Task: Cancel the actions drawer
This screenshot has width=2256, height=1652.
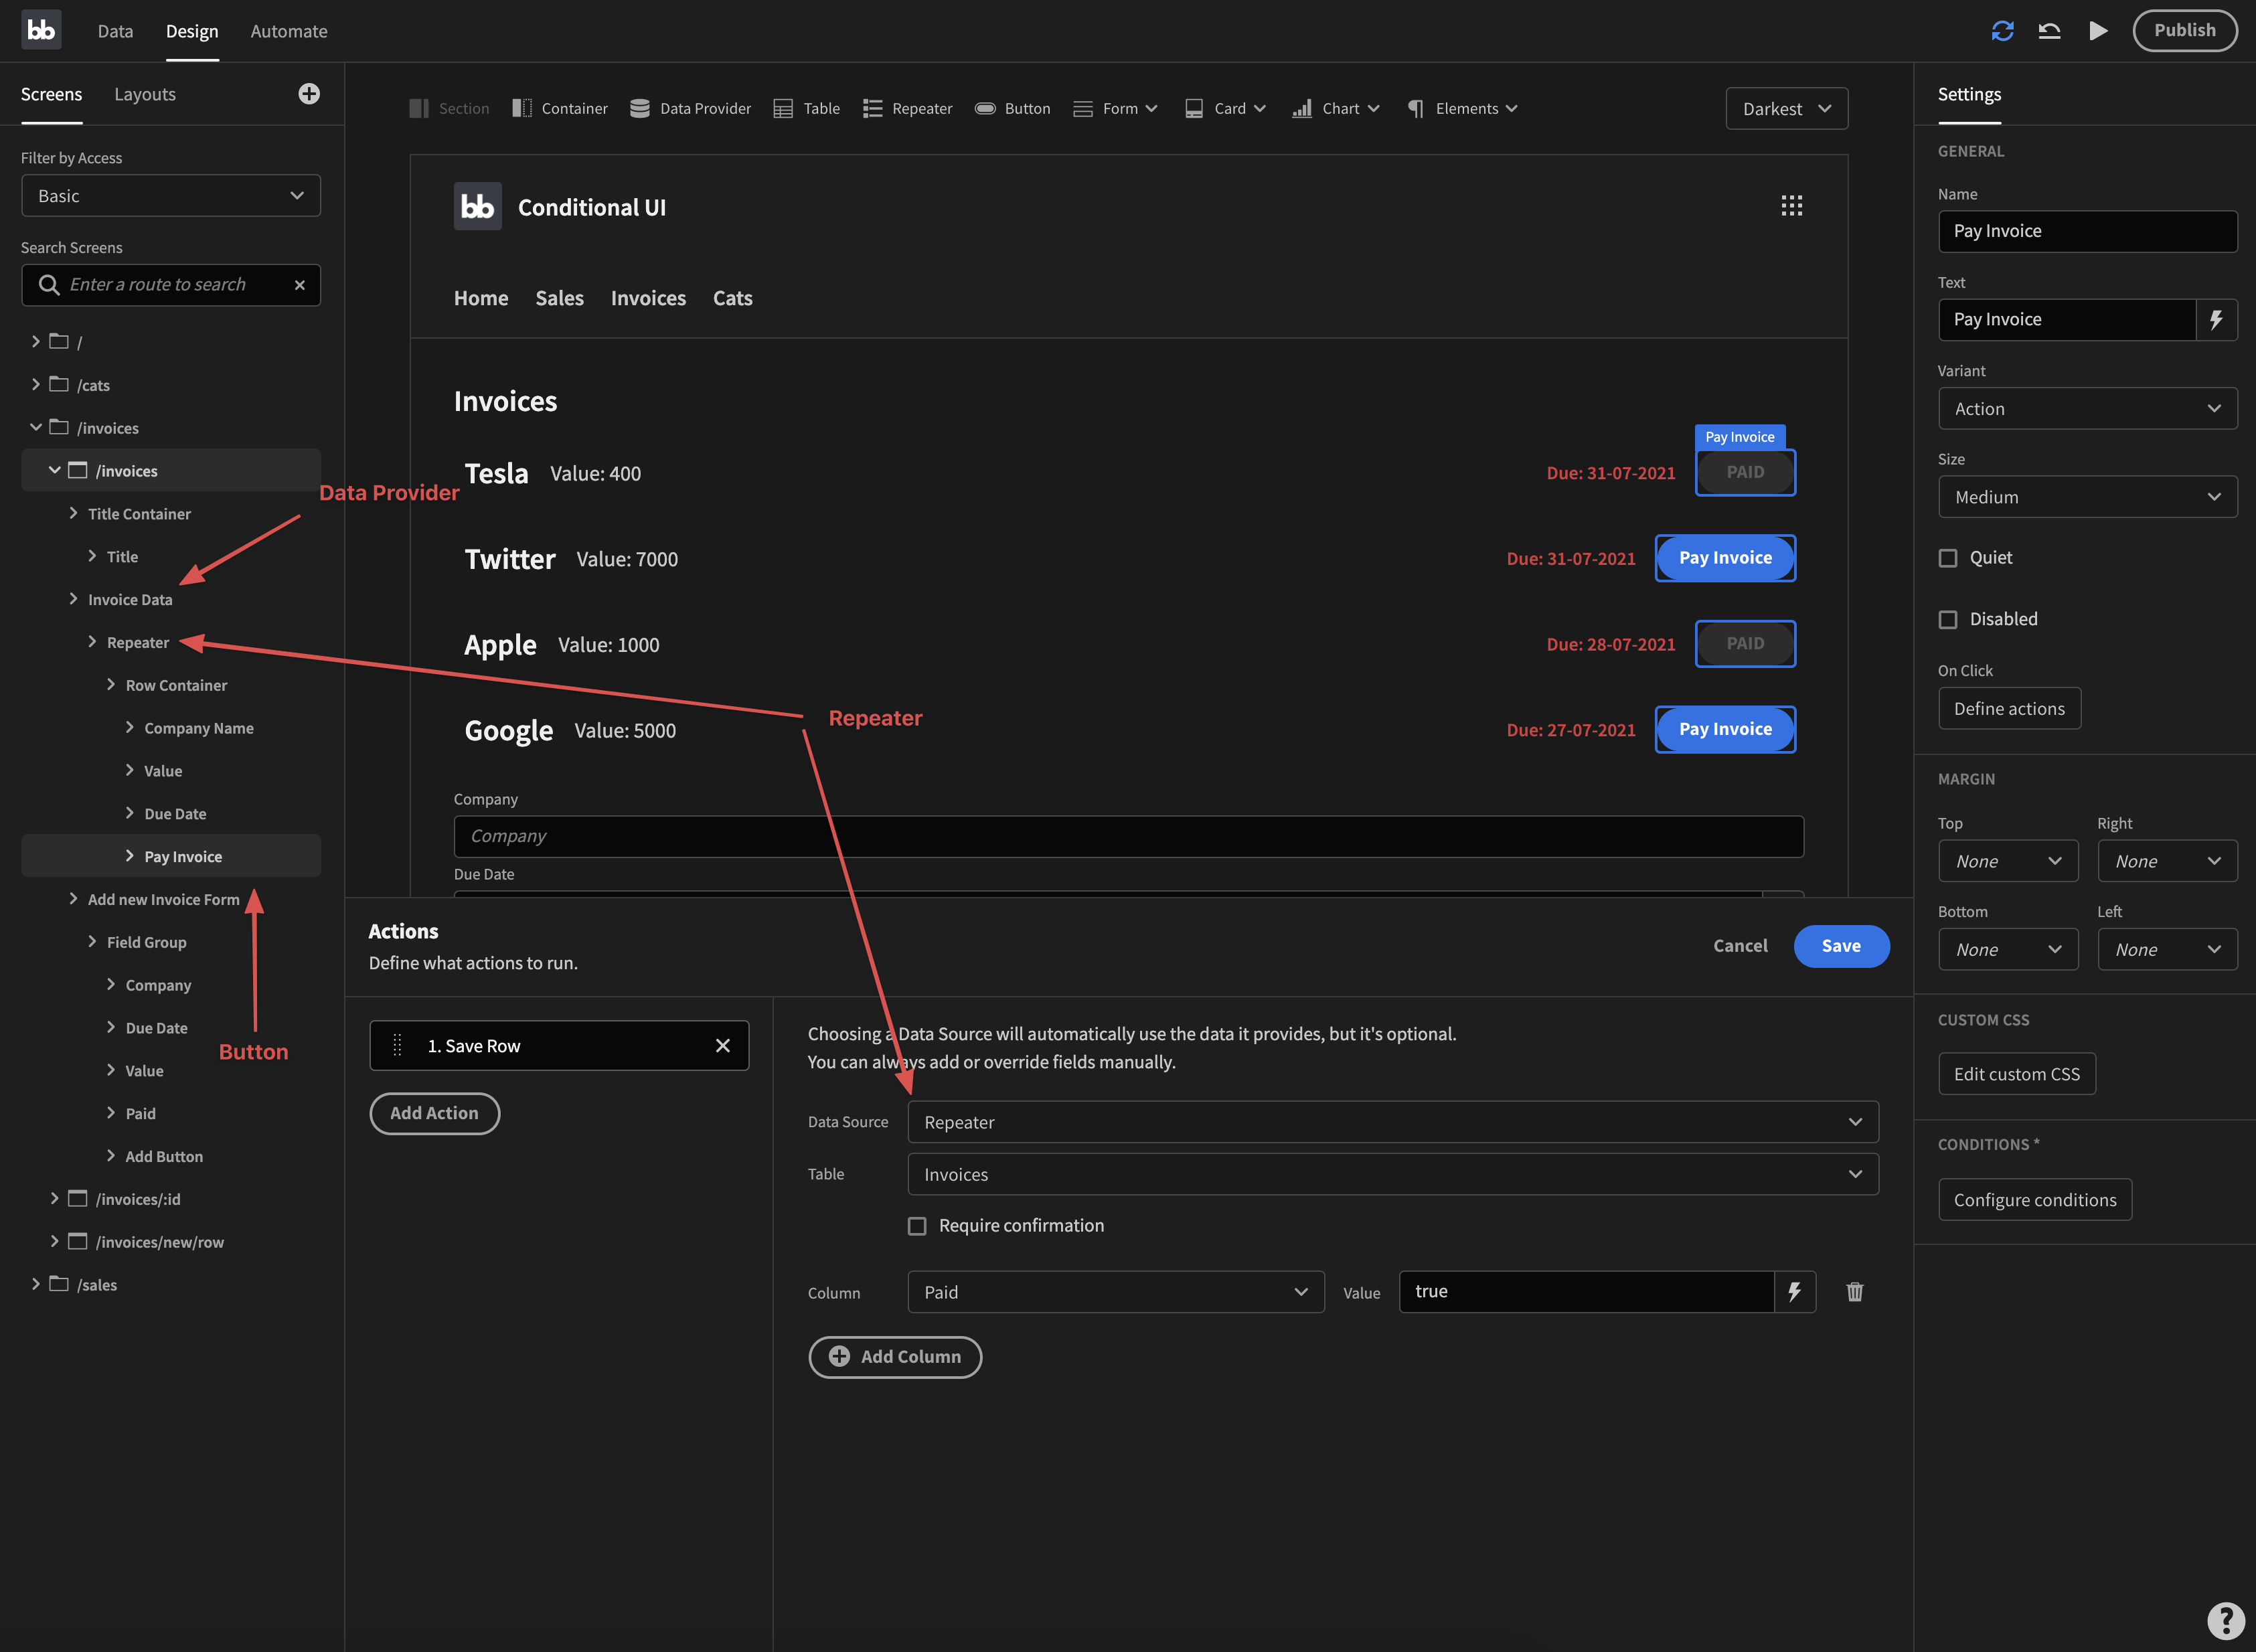Action: pyautogui.click(x=1740, y=946)
